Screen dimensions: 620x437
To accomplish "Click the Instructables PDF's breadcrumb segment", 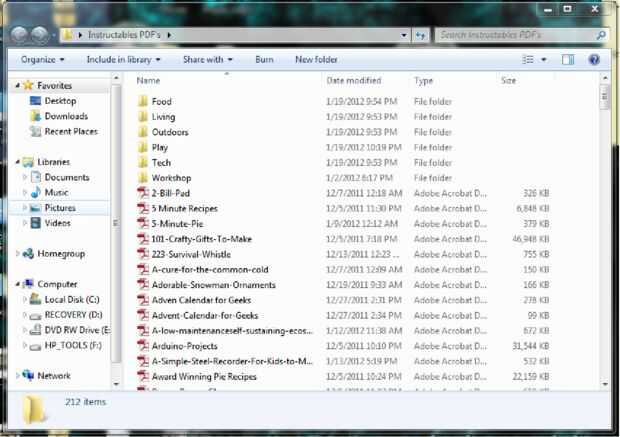I will (124, 35).
